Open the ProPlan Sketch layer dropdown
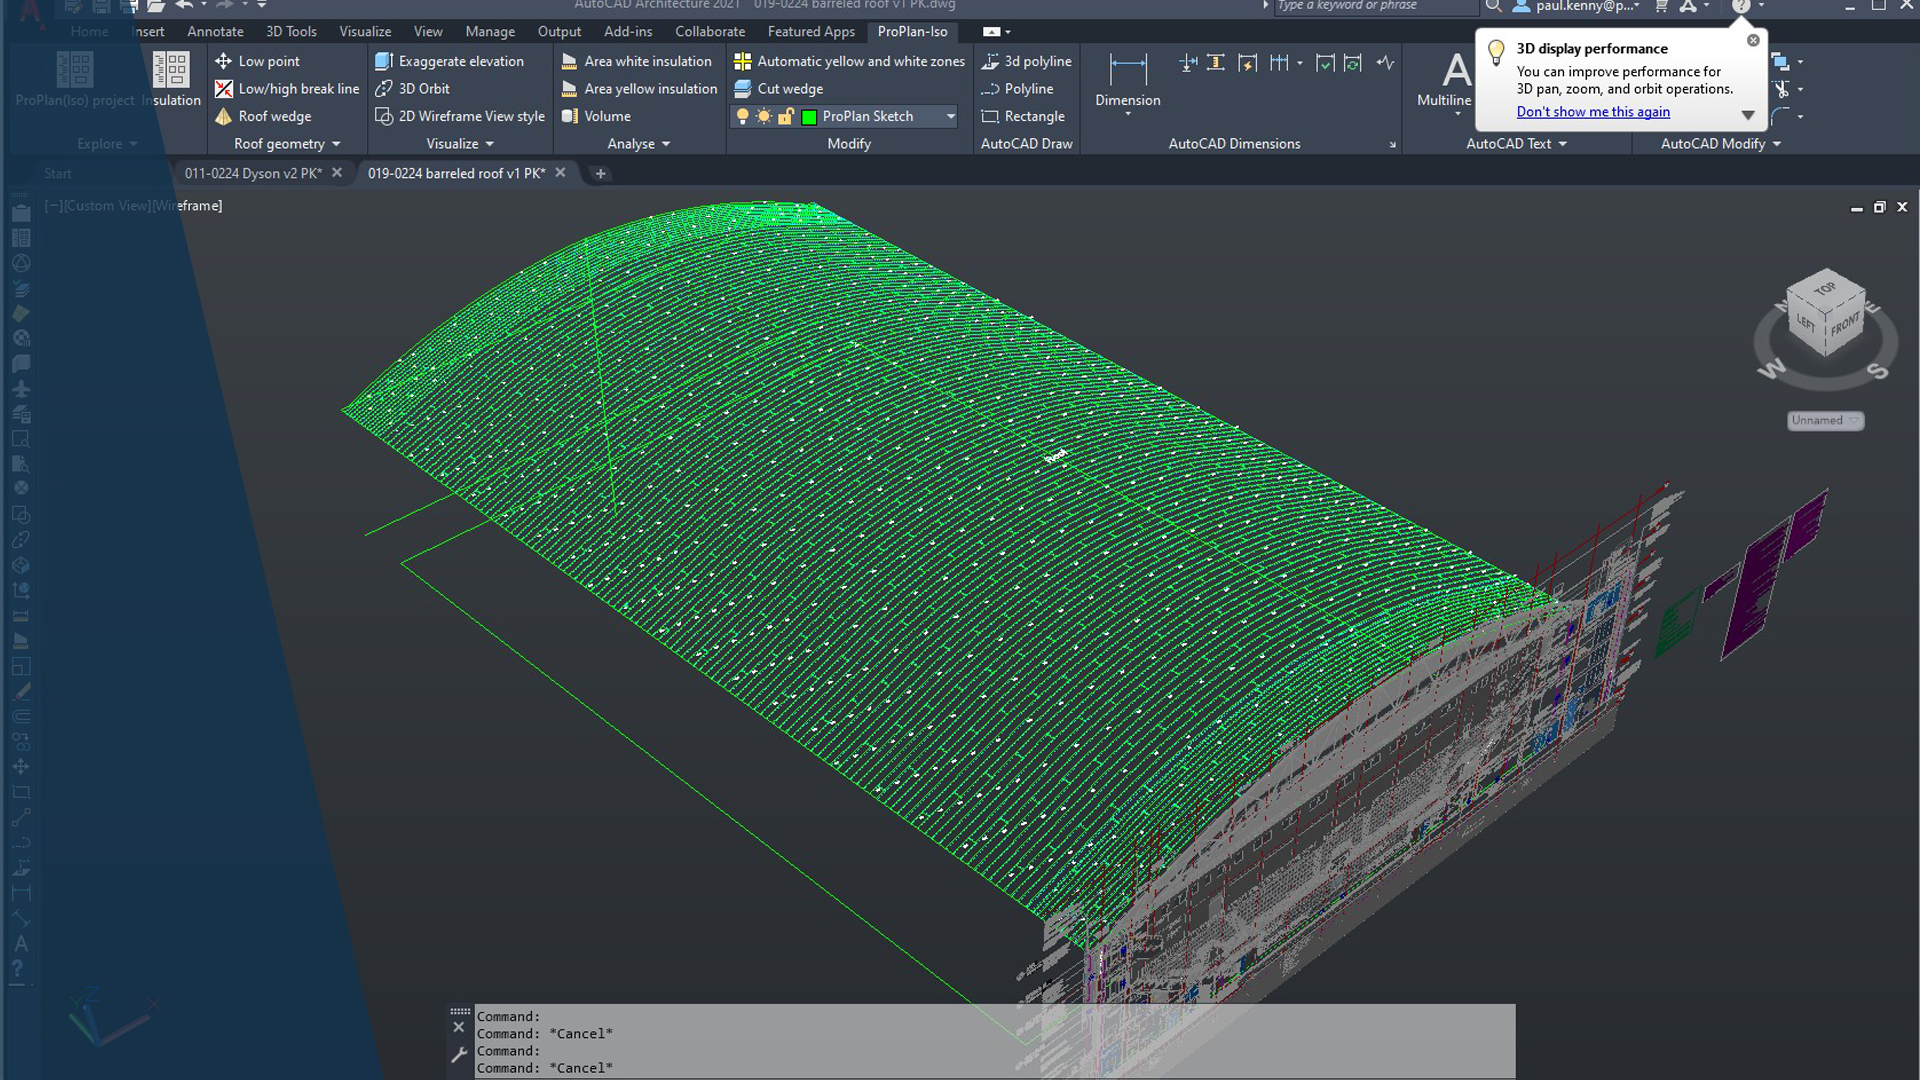 tap(950, 116)
